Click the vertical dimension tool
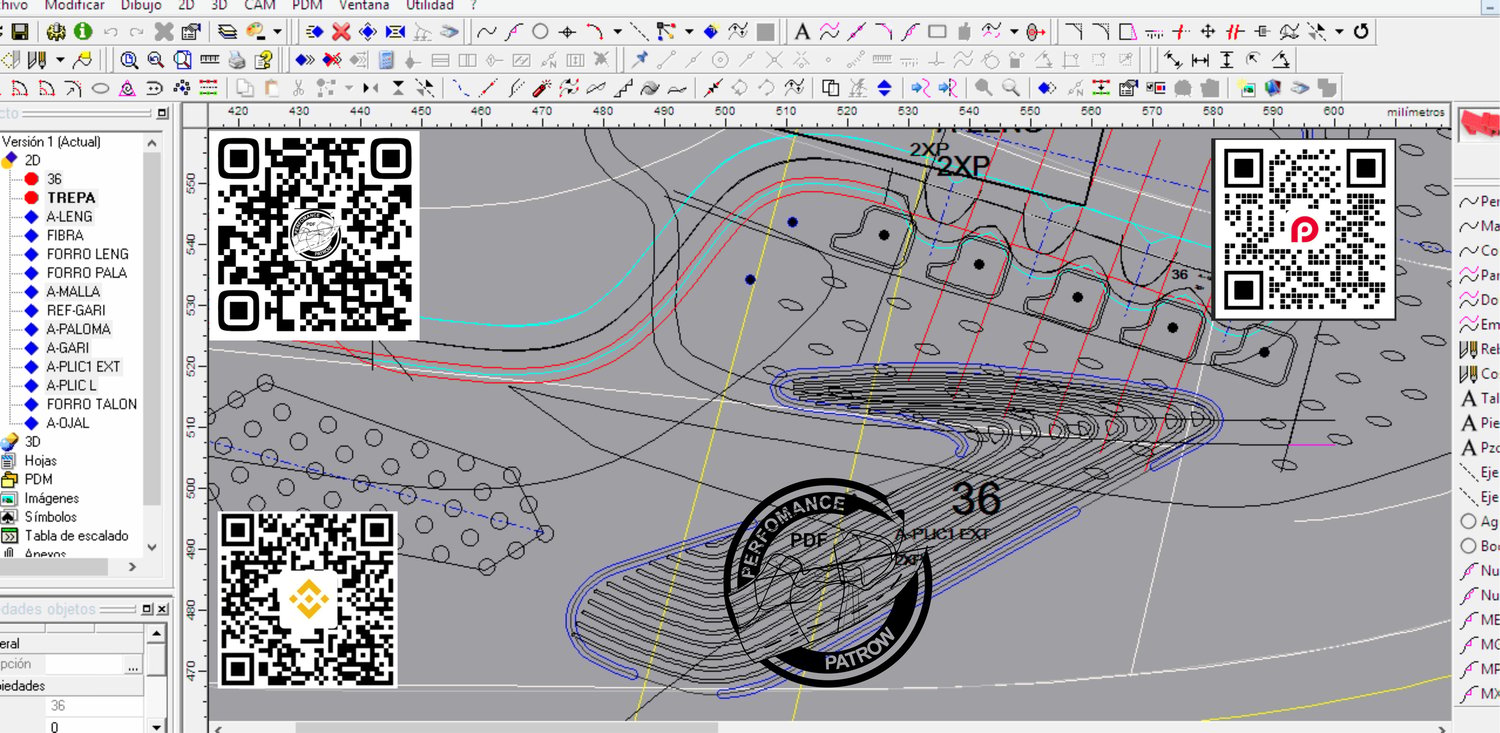 pyautogui.click(x=1227, y=60)
